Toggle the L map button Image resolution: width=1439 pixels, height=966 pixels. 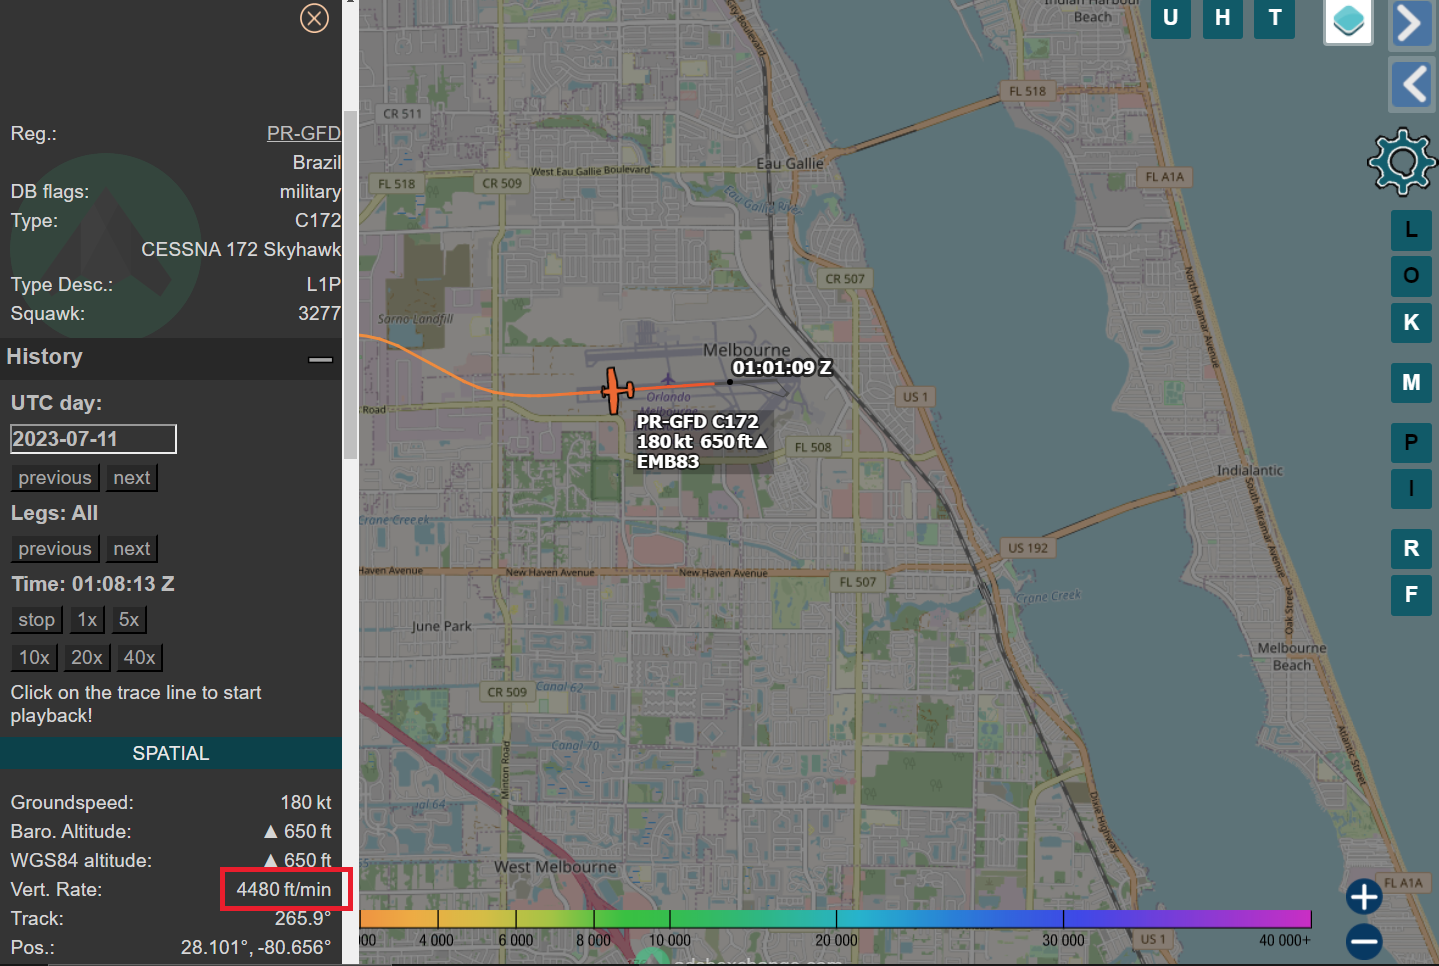(x=1411, y=230)
